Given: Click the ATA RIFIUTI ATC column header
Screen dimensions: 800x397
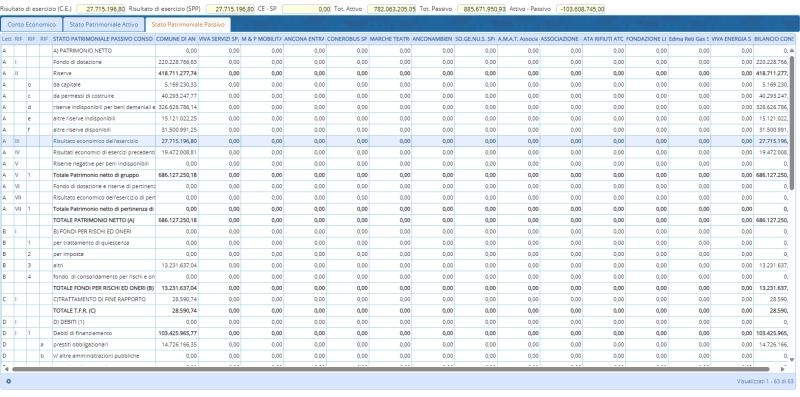Looking at the screenshot, I should point(604,39).
